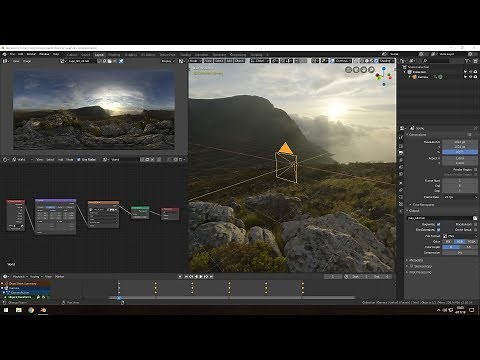Collapse the Dimensions panel

coord(417,135)
